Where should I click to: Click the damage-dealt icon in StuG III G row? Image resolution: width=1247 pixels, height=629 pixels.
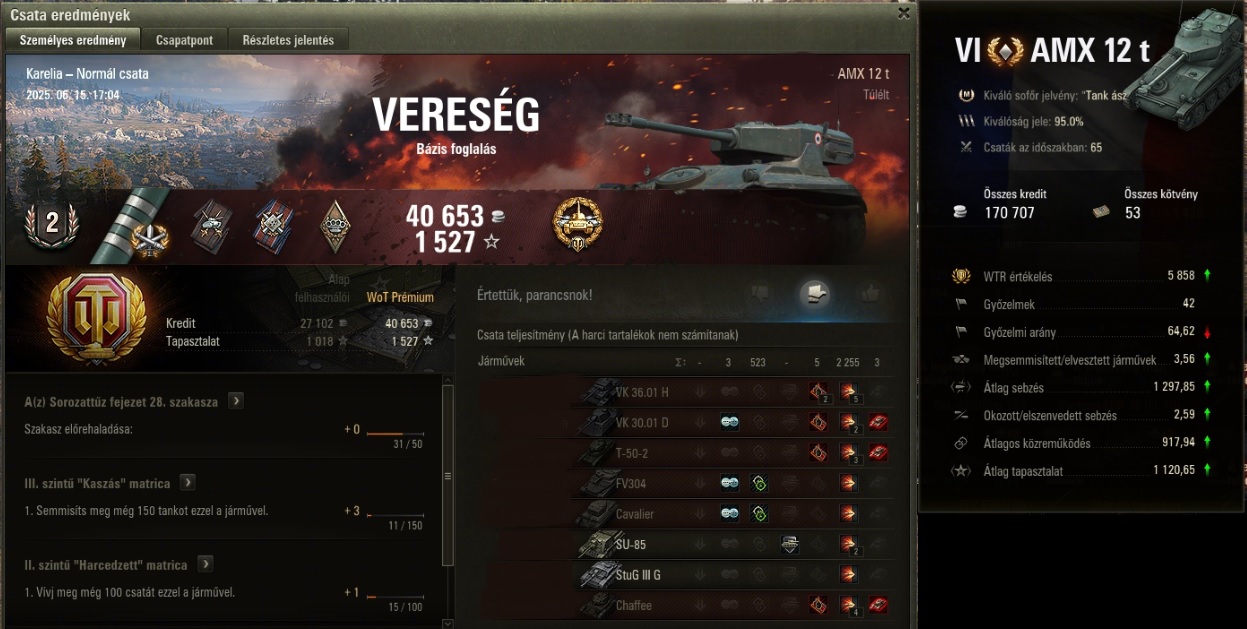848,575
